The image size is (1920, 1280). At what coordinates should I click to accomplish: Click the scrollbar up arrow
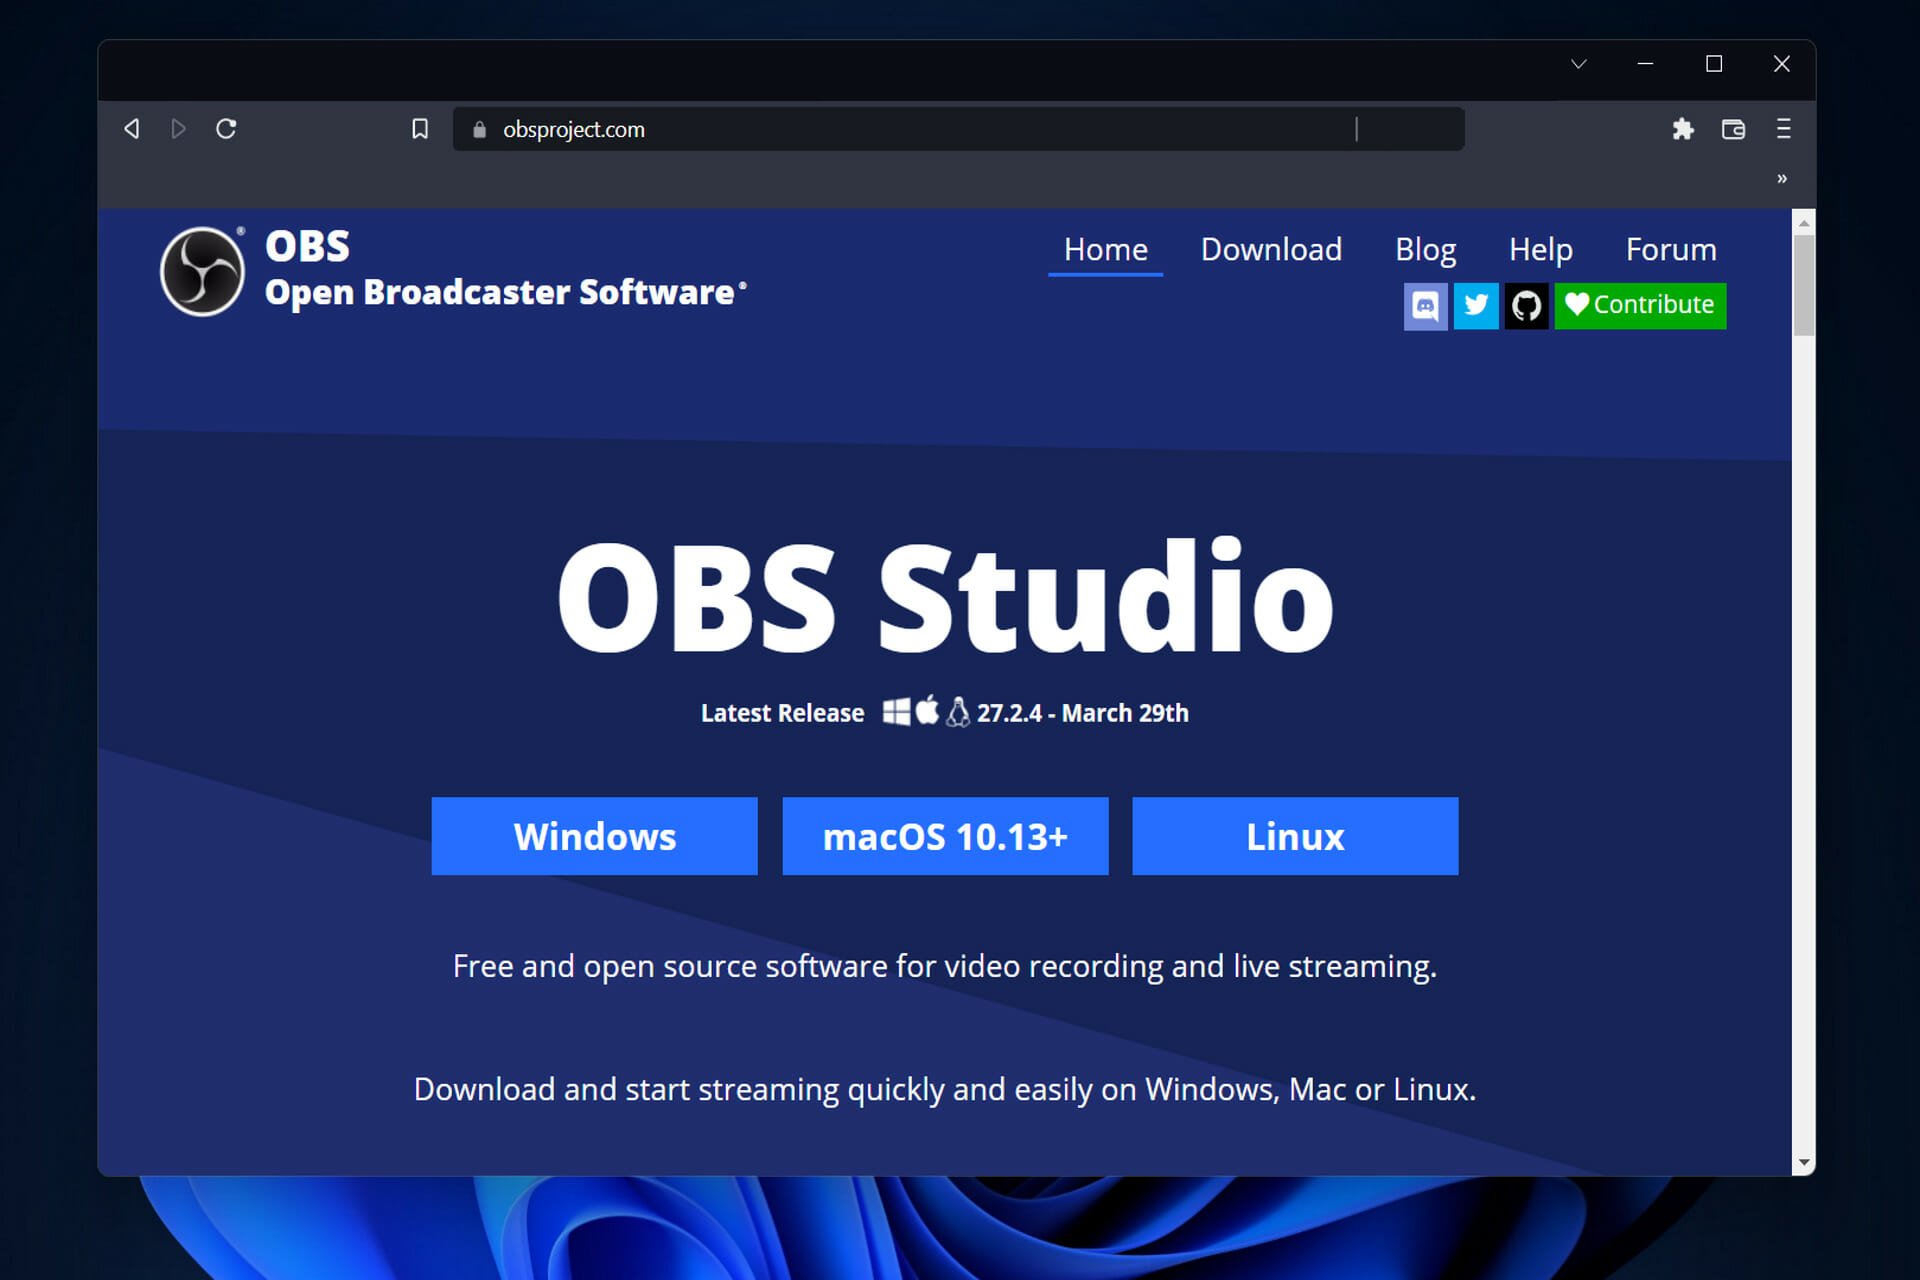click(1803, 222)
